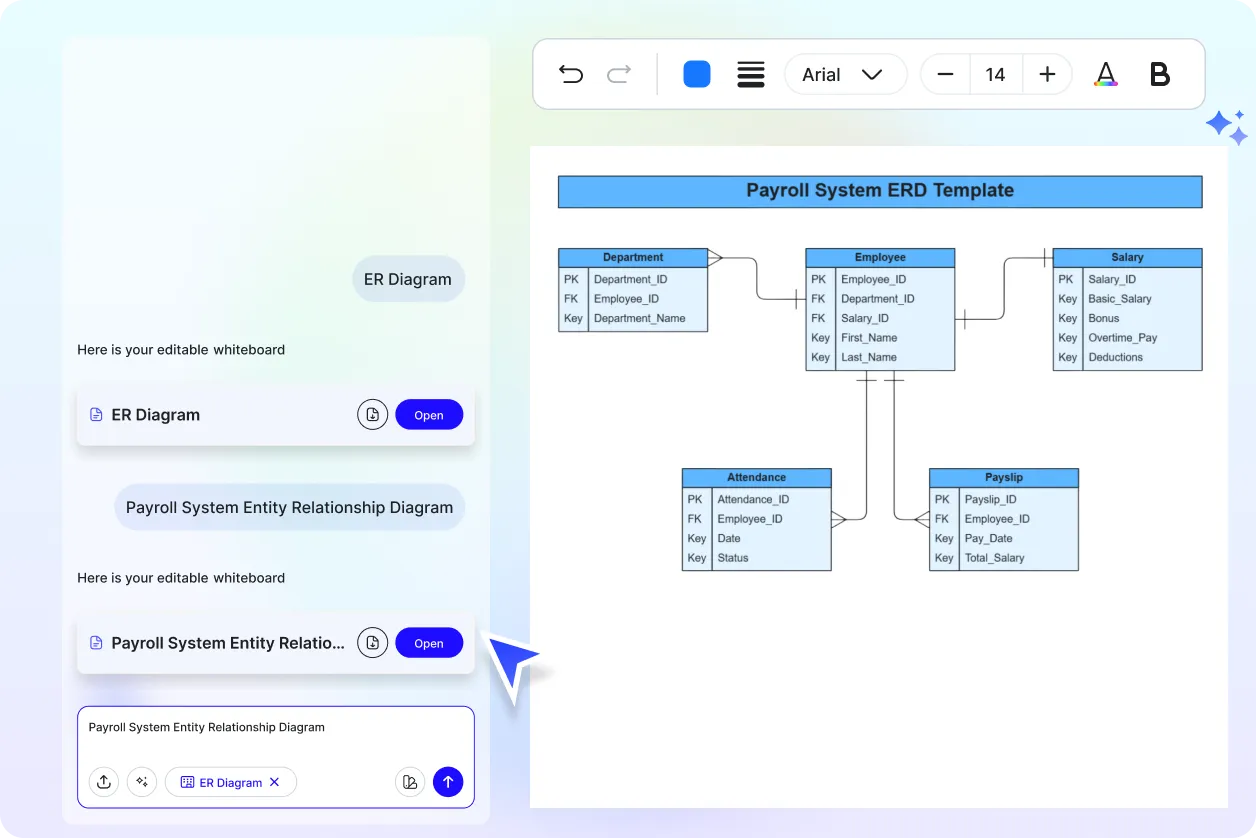This screenshot has width=1256, height=838.
Task: Select the Salary table header
Action: [1127, 257]
